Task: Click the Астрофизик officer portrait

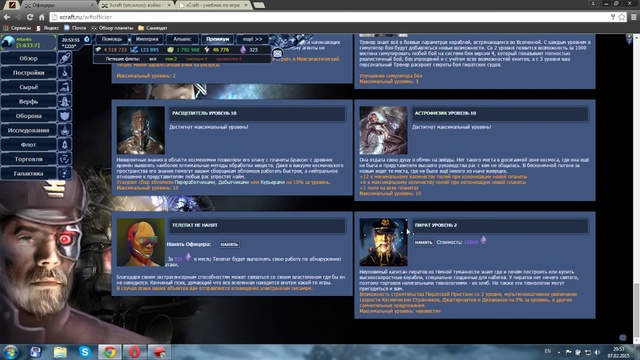Action: click(x=383, y=130)
